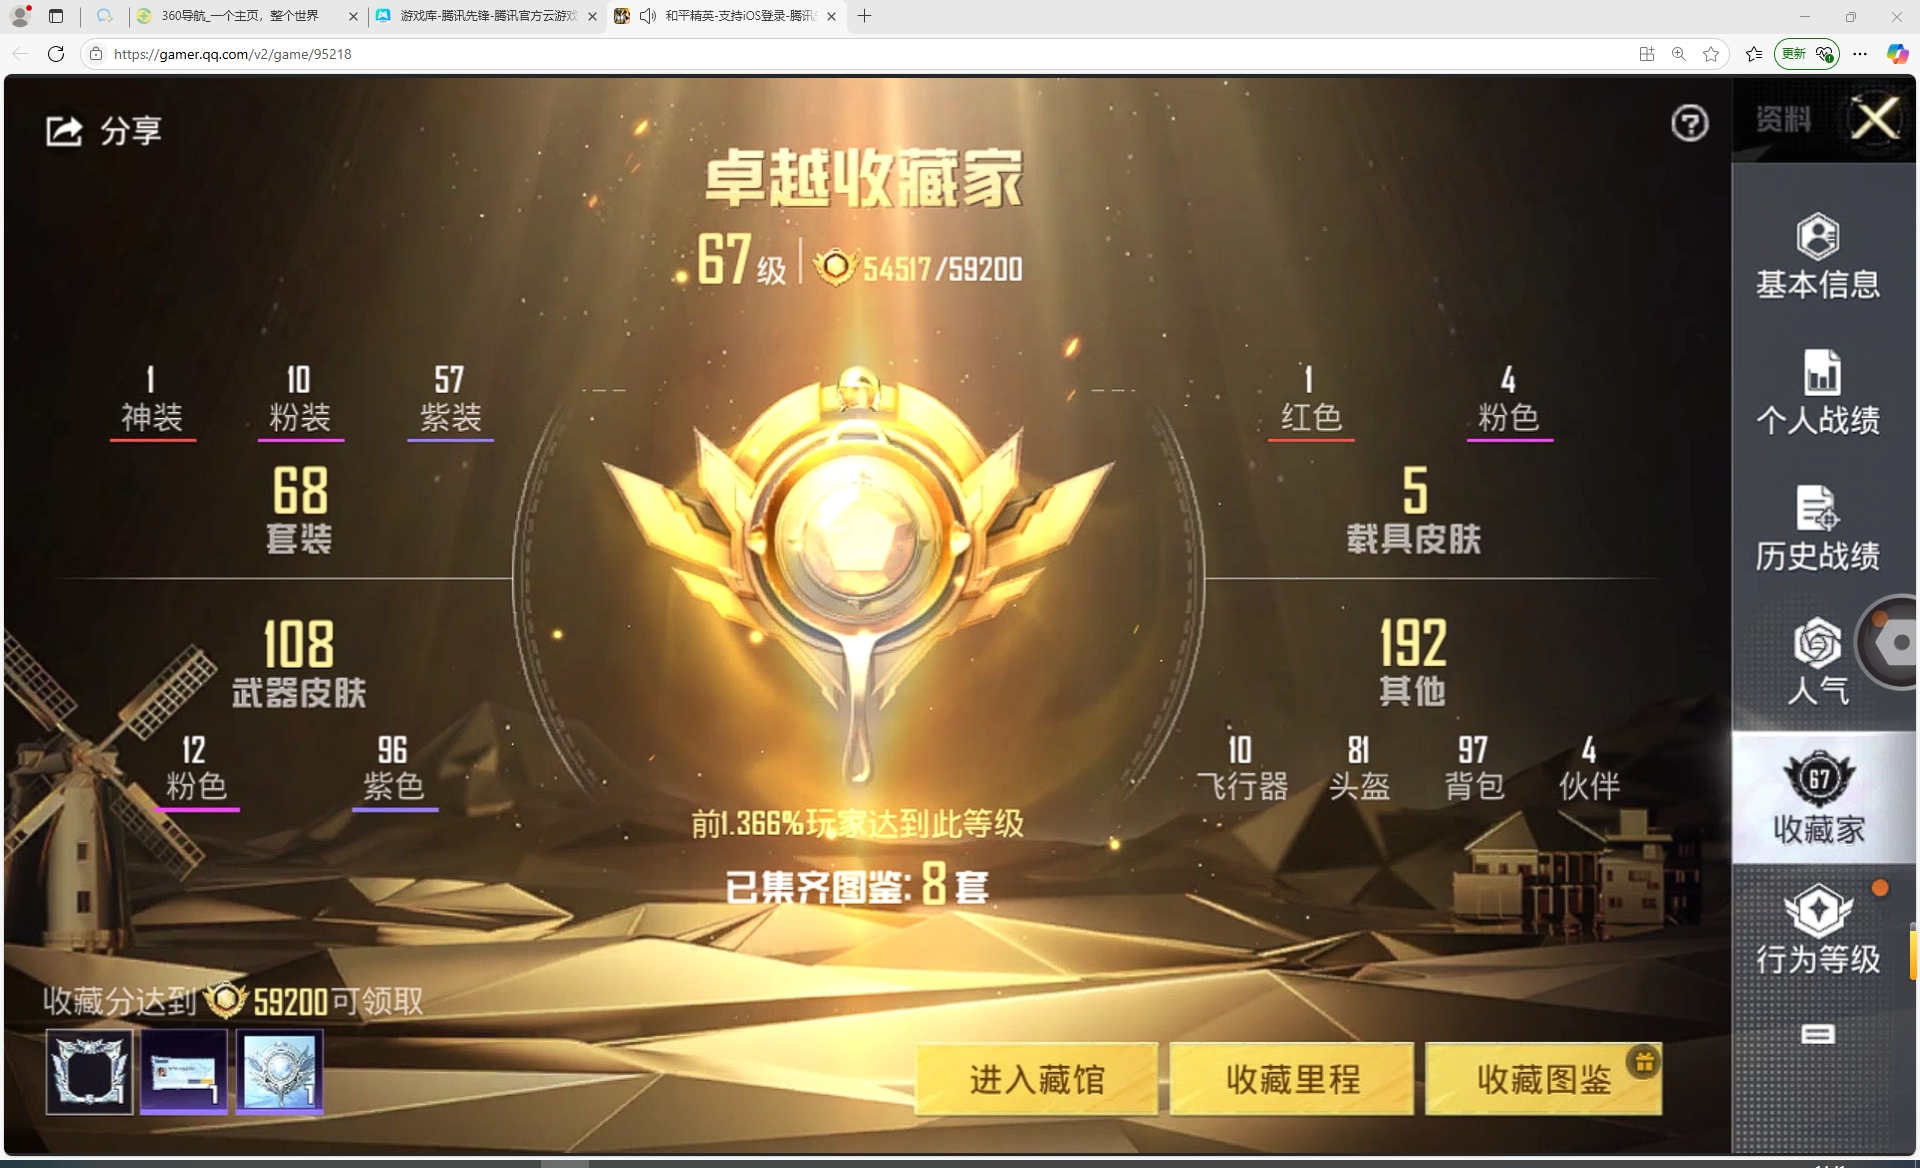1920x1168 pixels.
Task: Click the 进入藏馆 button
Action: (1037, 1079)
